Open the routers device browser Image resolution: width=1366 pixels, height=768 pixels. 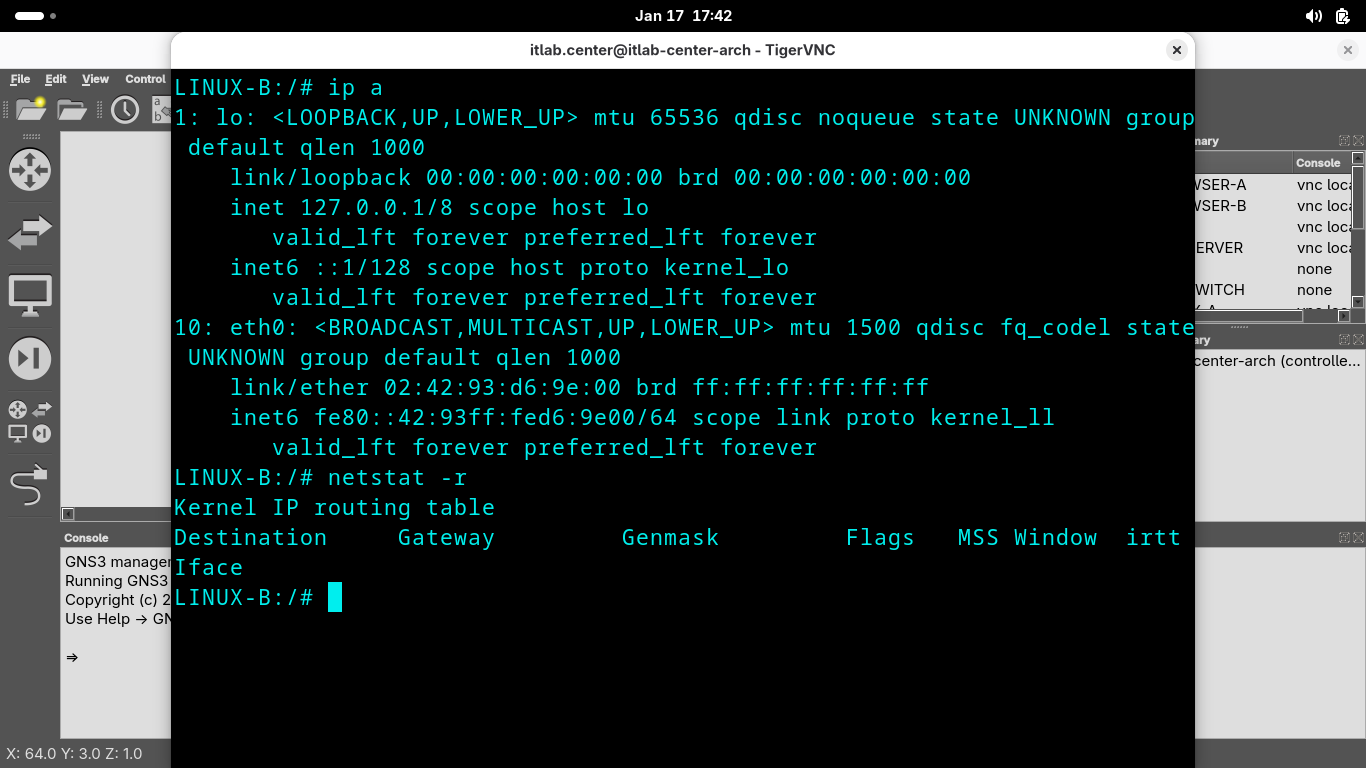coord(29,169)
